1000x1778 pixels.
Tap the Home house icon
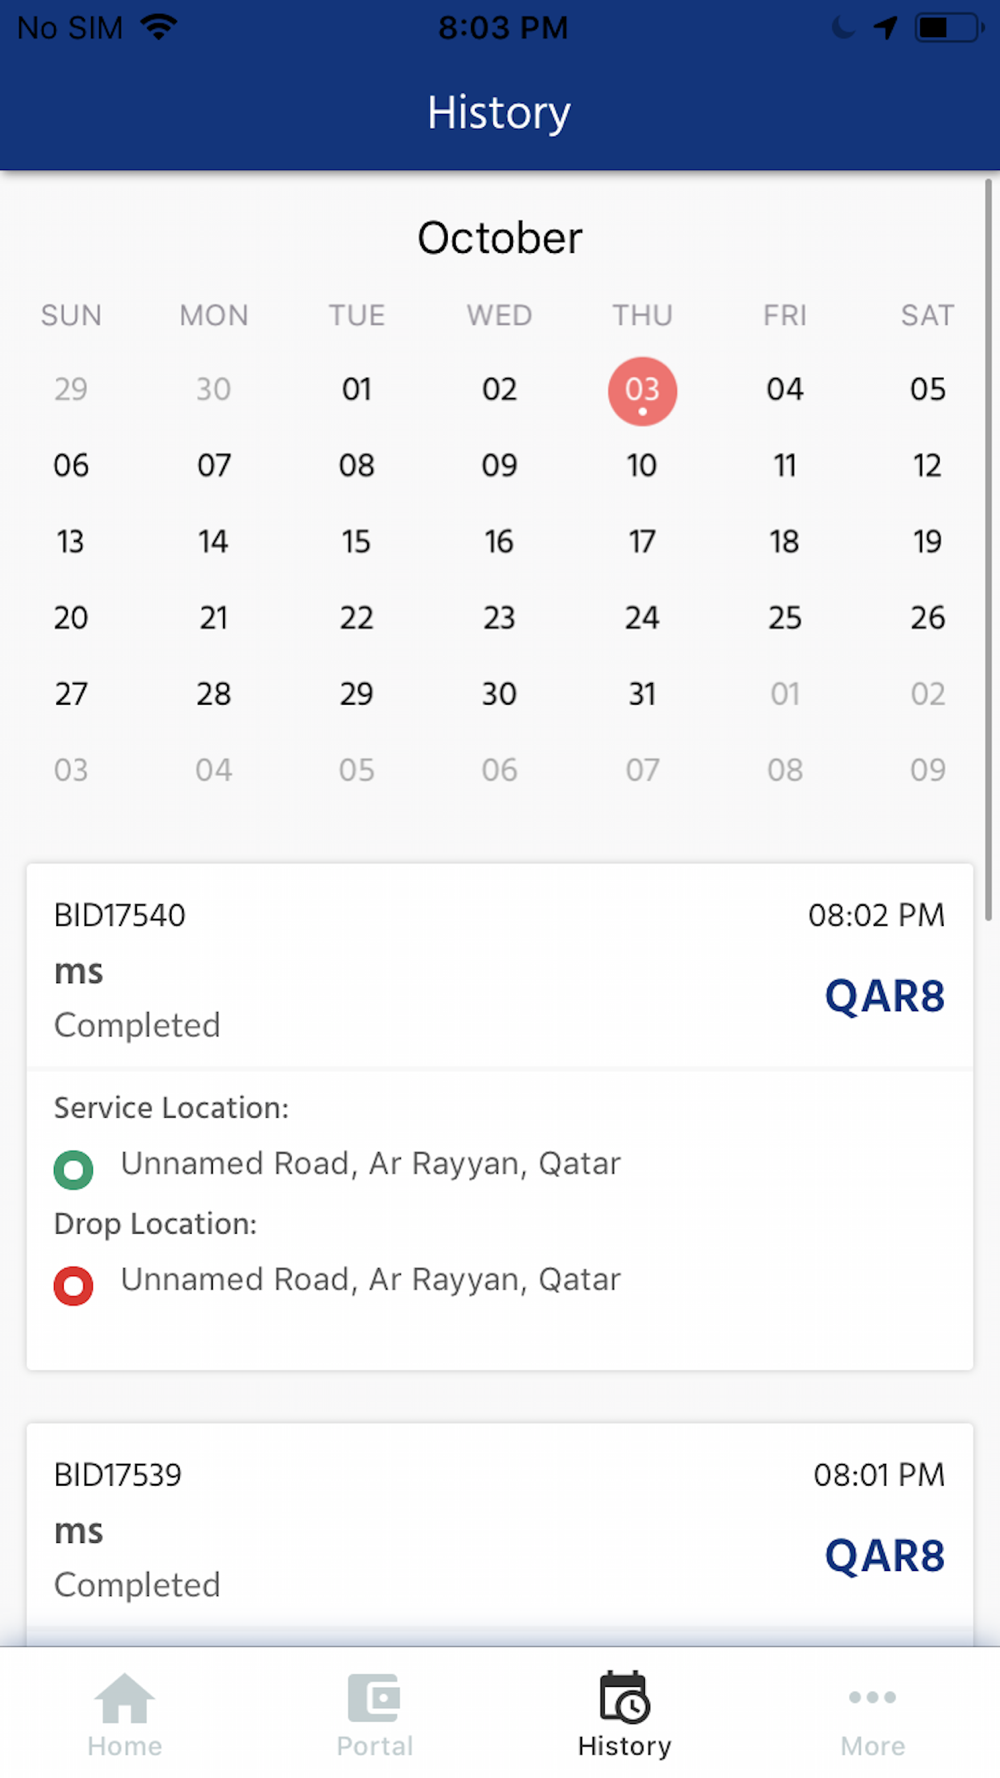pos(124,1698)
